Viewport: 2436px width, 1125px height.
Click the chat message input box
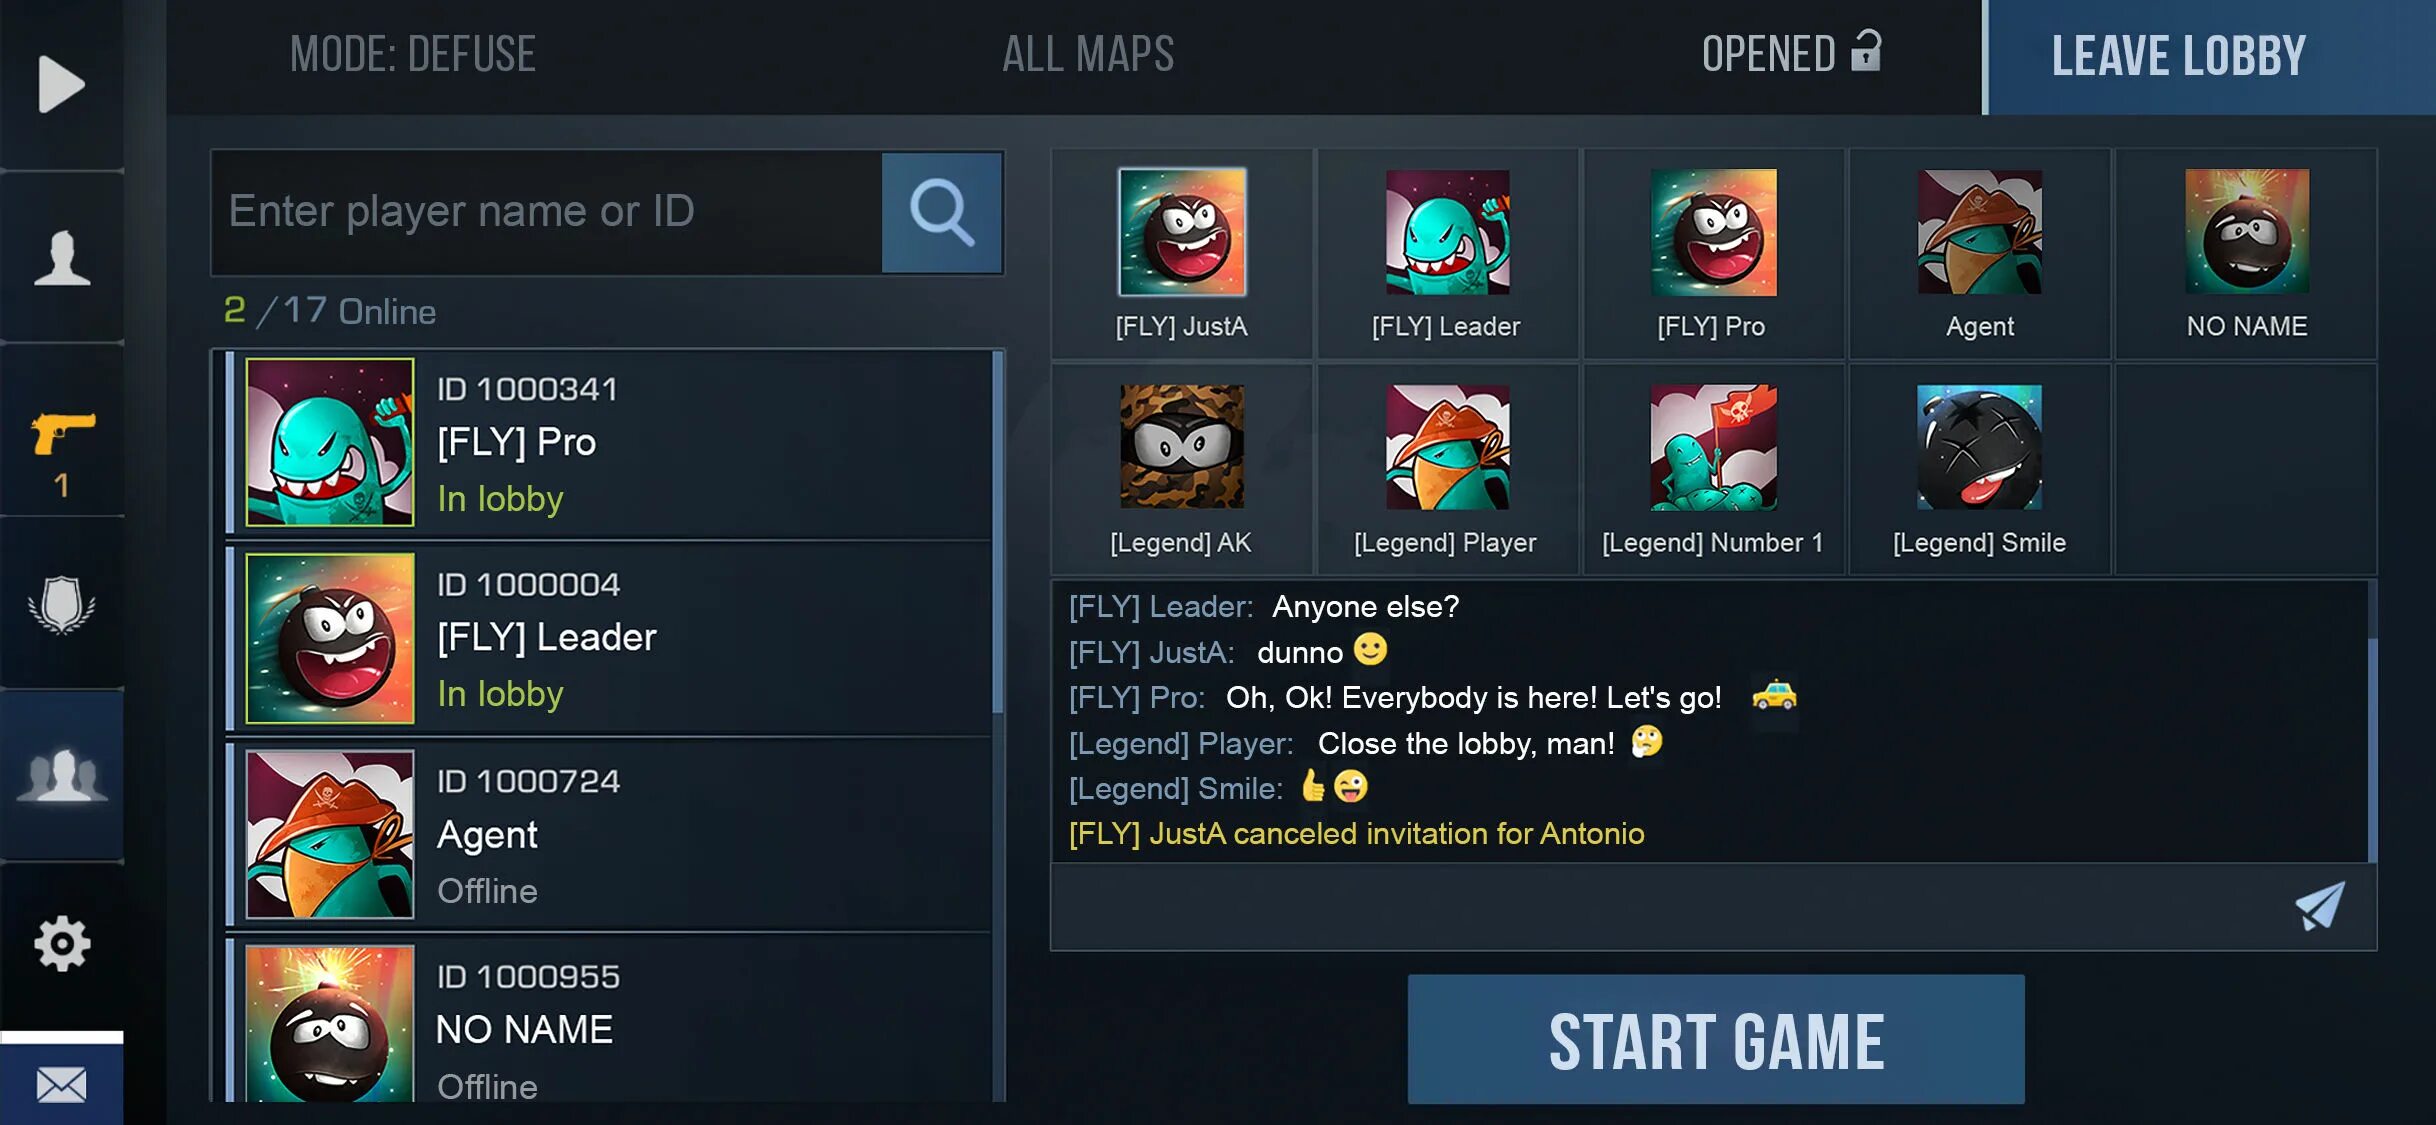[x=1670, y=907]
